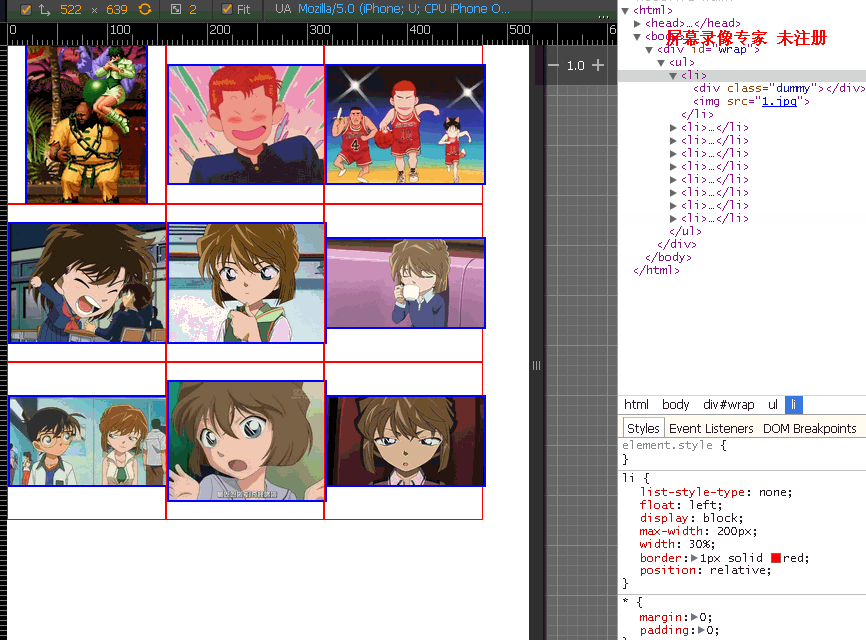Viewport: 866px width, 640px height.
Task: Collapse the selected li element
Action: (673, 76)
